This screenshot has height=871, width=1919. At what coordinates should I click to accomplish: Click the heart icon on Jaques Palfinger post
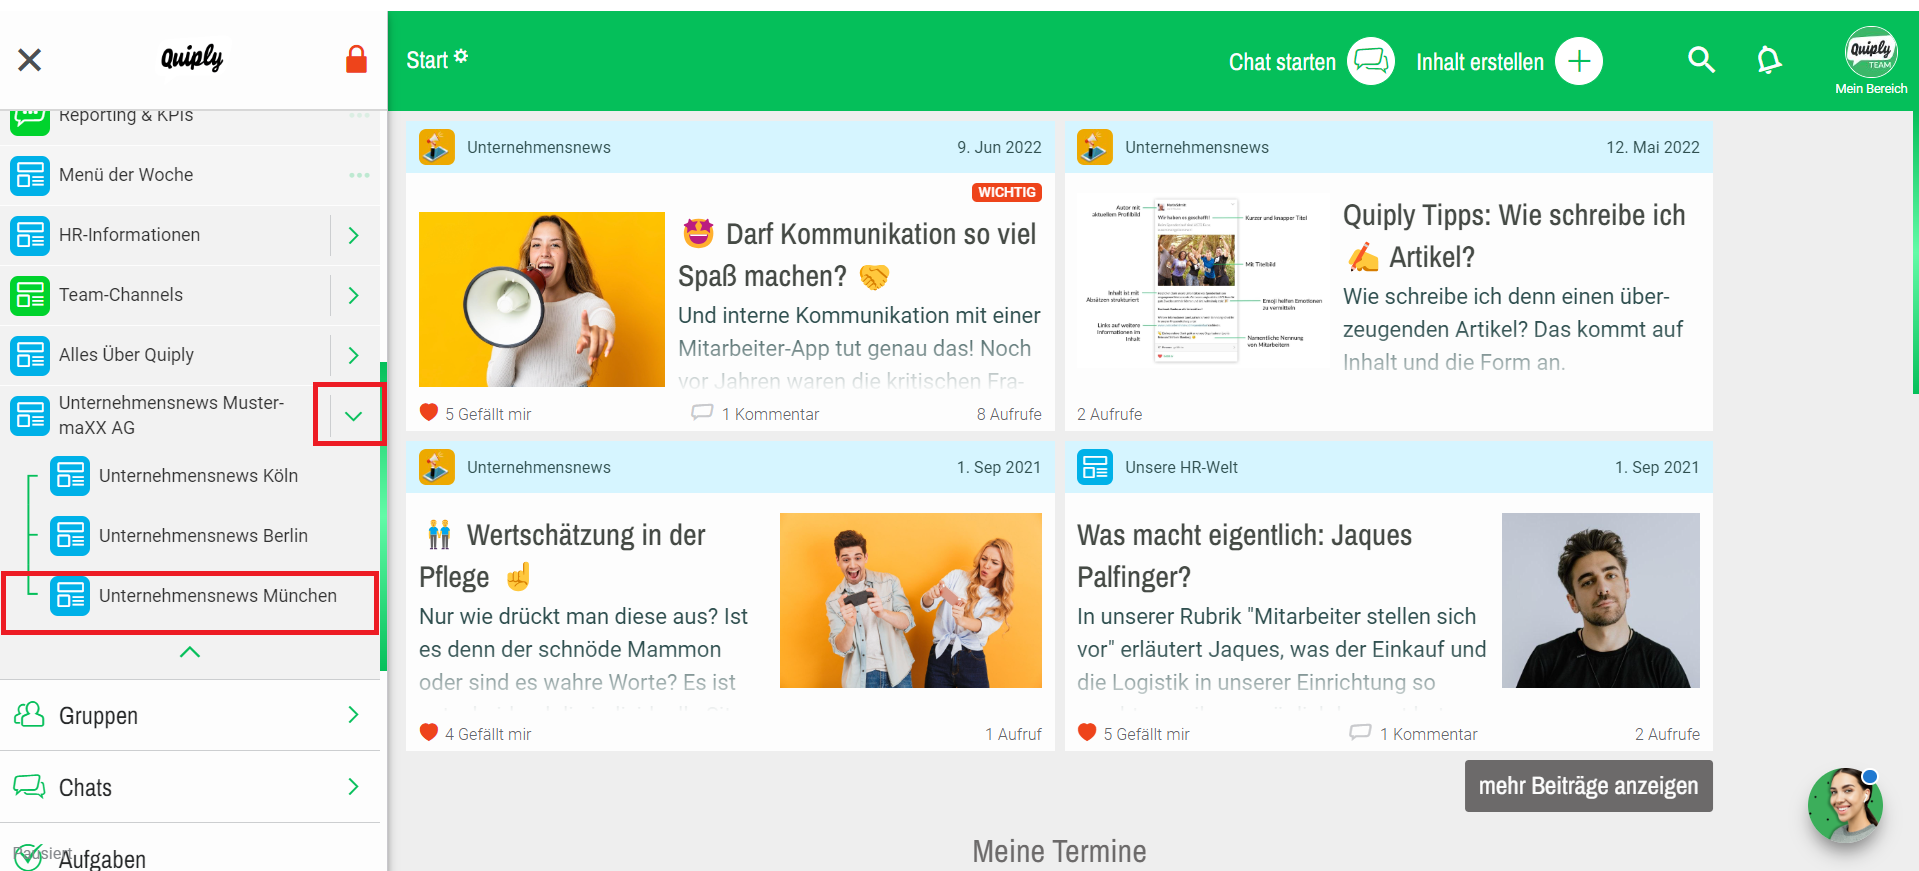point(1087,732)
